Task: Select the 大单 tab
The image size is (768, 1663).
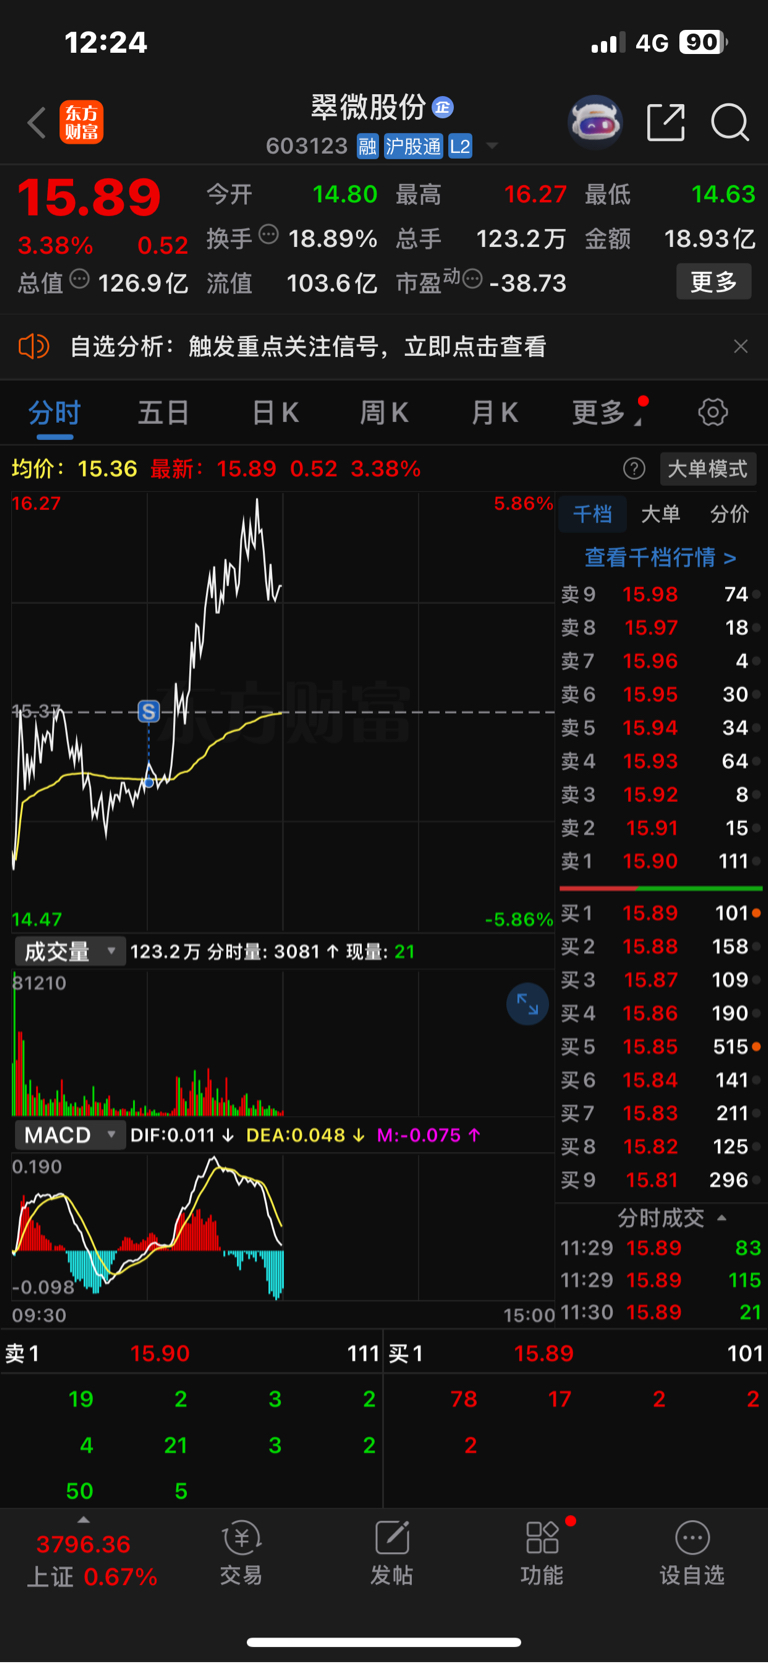Action: pos(660,514)
